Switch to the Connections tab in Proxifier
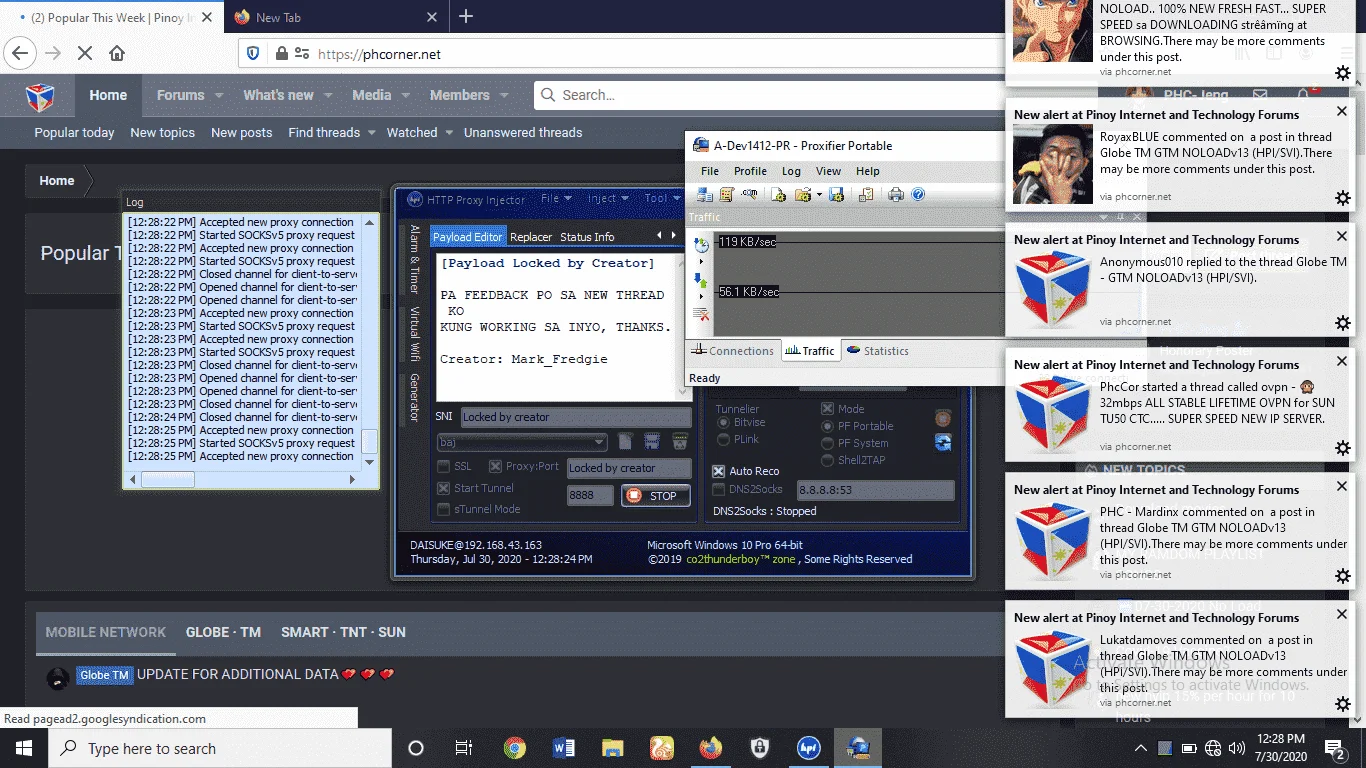 [x=733, y=351]
